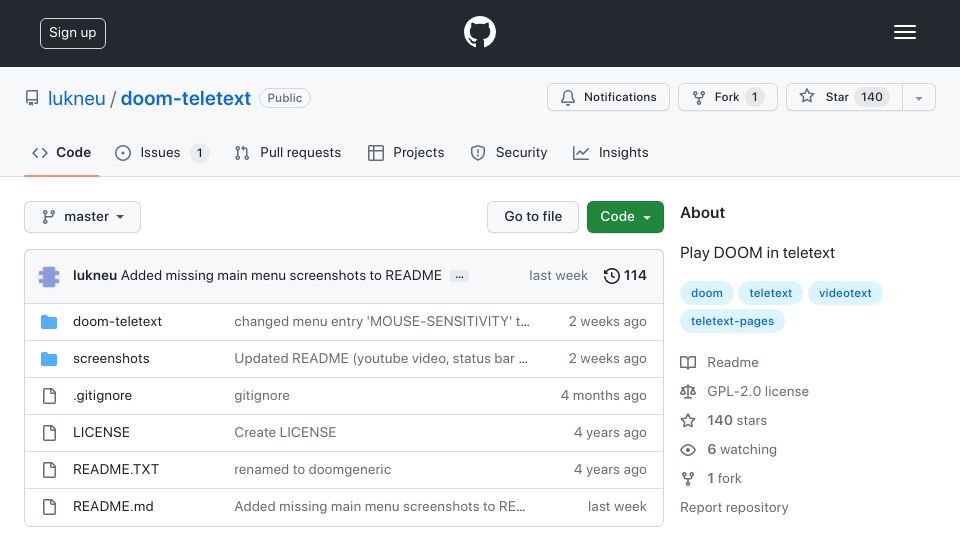Open the 'changed menu entry MOUSE-SENSITIVITY' commit
The image size is (960, 540).
(382, 321)
